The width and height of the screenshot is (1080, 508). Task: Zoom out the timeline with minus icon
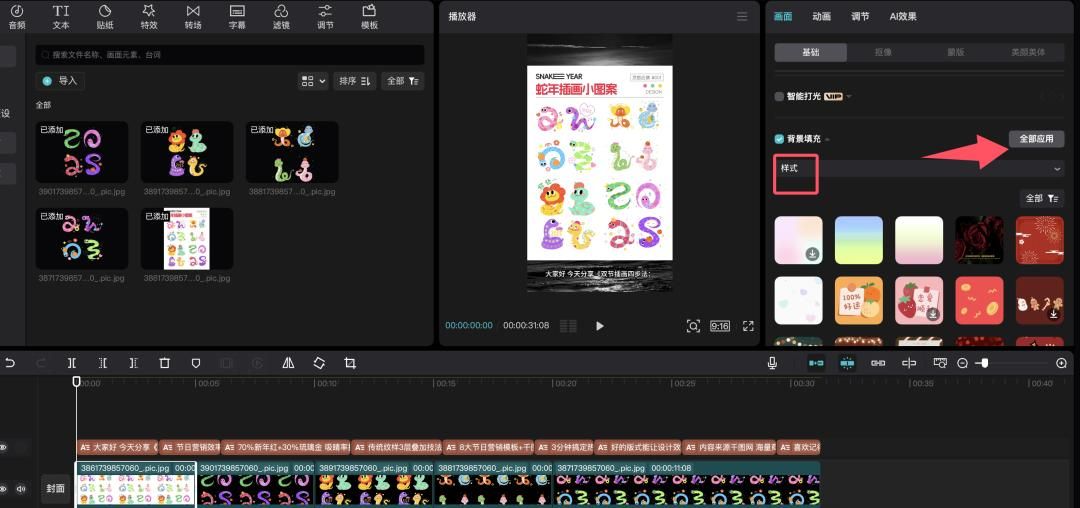tap(963, 363)
